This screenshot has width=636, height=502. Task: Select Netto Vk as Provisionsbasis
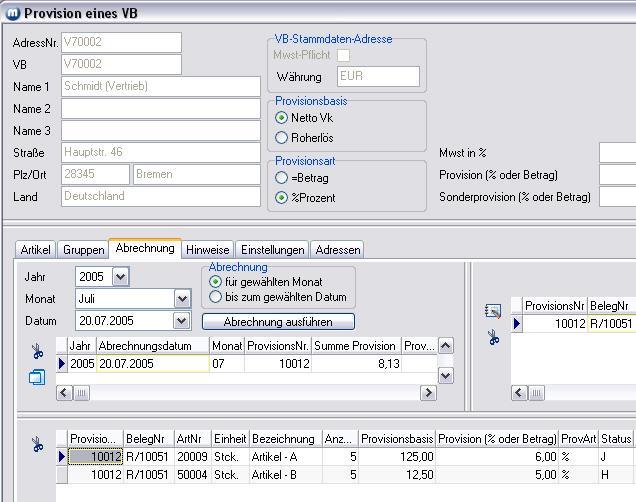pyautogui.click(x=282, y=118)
